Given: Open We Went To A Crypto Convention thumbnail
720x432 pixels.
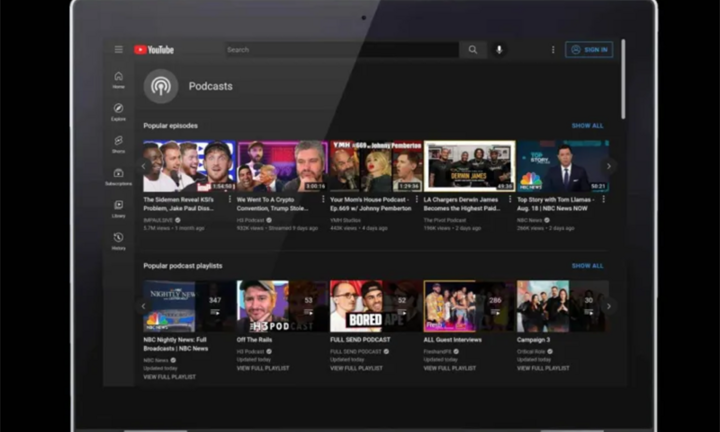Looking at the screenshot, I should click(x=282, y=166).
